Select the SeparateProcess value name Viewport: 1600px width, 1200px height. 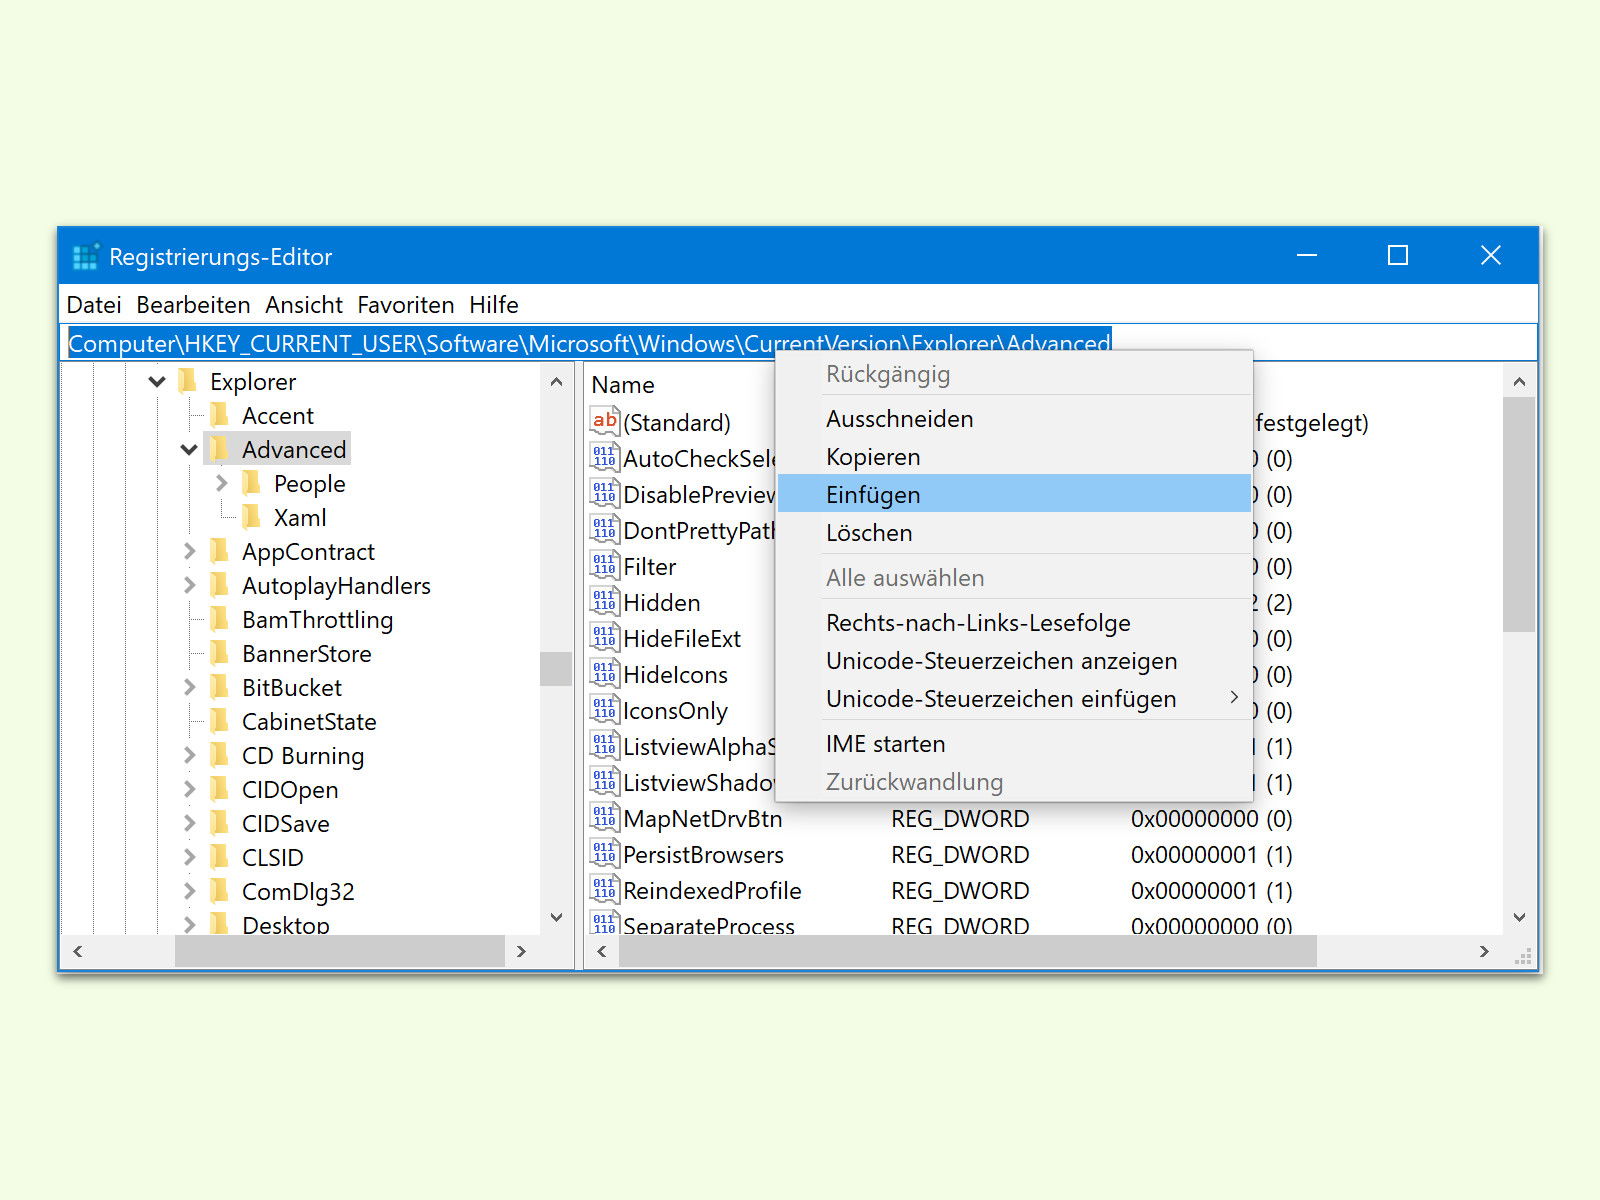708,925
